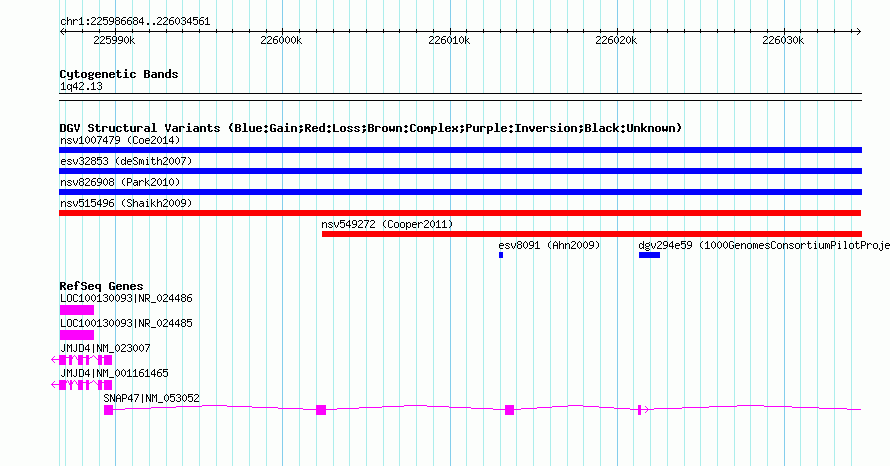890x466 pixels.
Task: Click the exon glyph under JMJD4|NM_001161465
Action: click(82, 385)
